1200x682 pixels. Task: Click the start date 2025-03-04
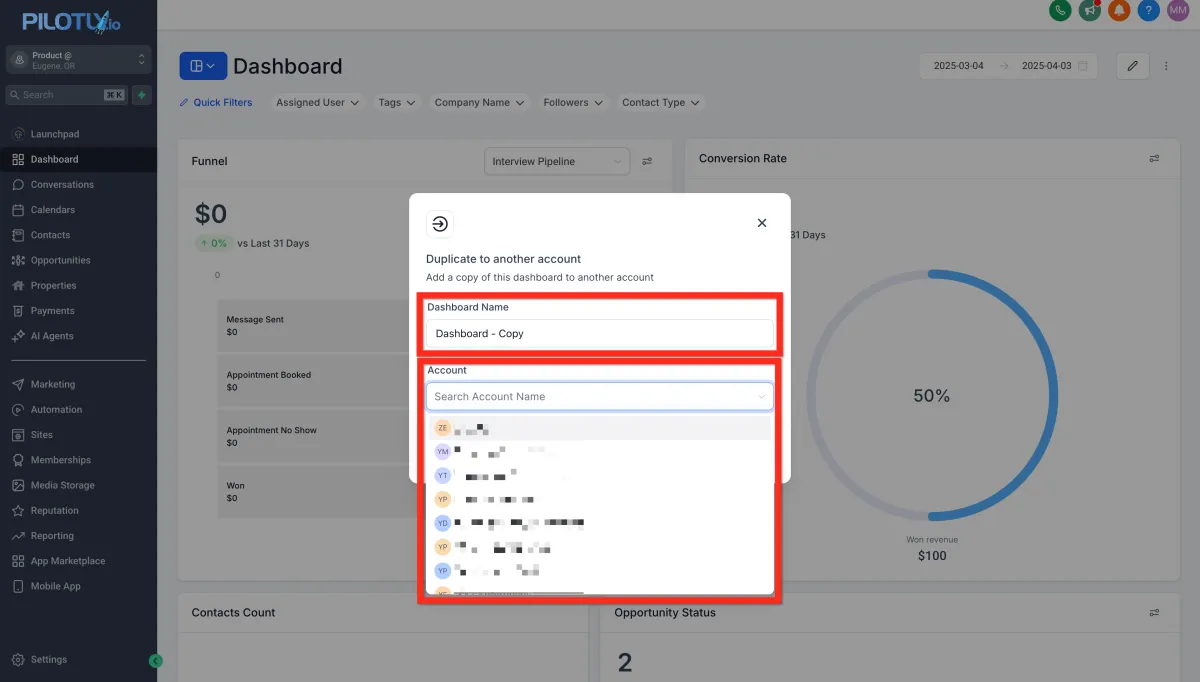pos(959,66)
